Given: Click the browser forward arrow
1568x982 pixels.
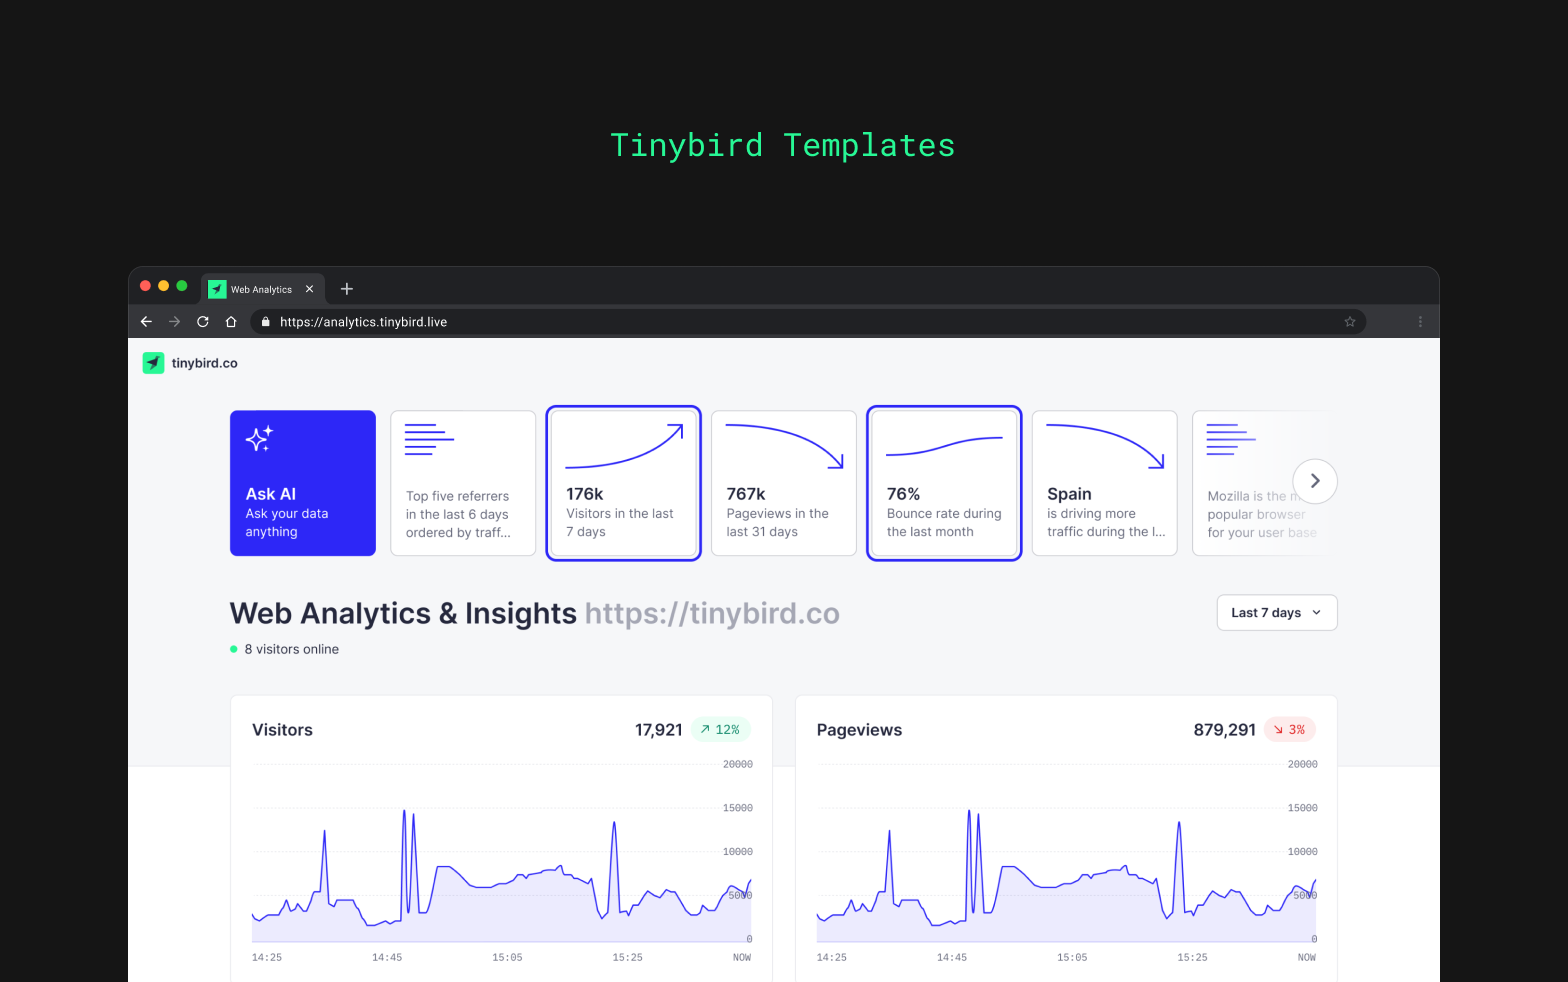Looking at the screenshot, I should 175,322.
